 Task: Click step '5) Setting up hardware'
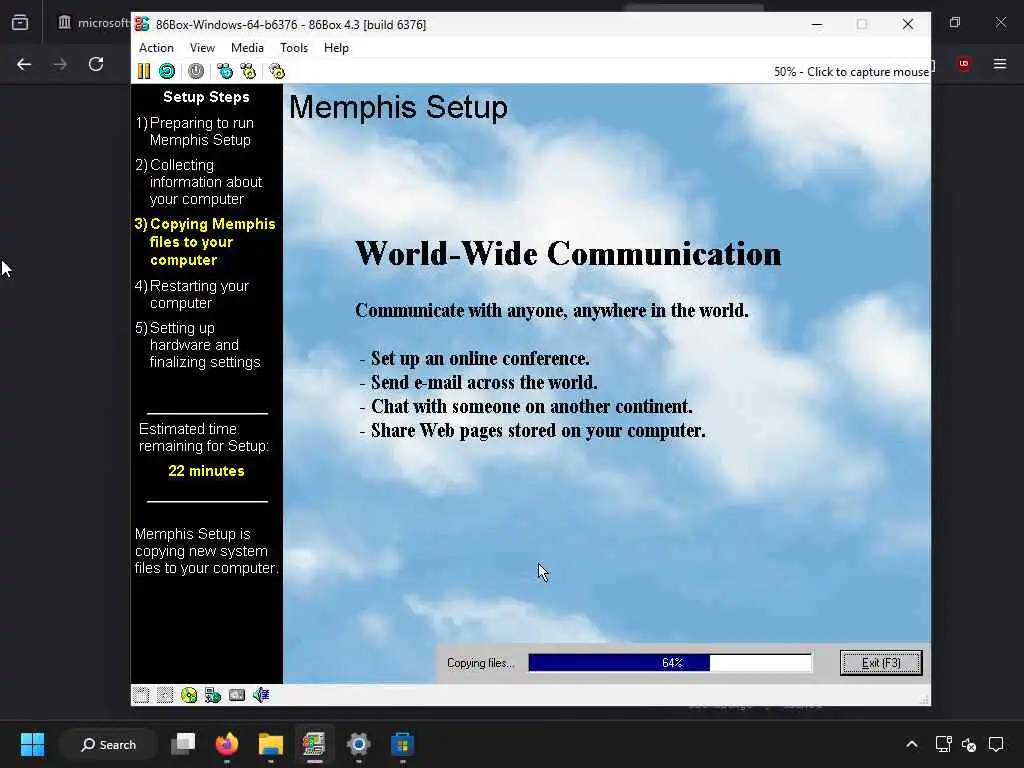(x=198, y=345)
